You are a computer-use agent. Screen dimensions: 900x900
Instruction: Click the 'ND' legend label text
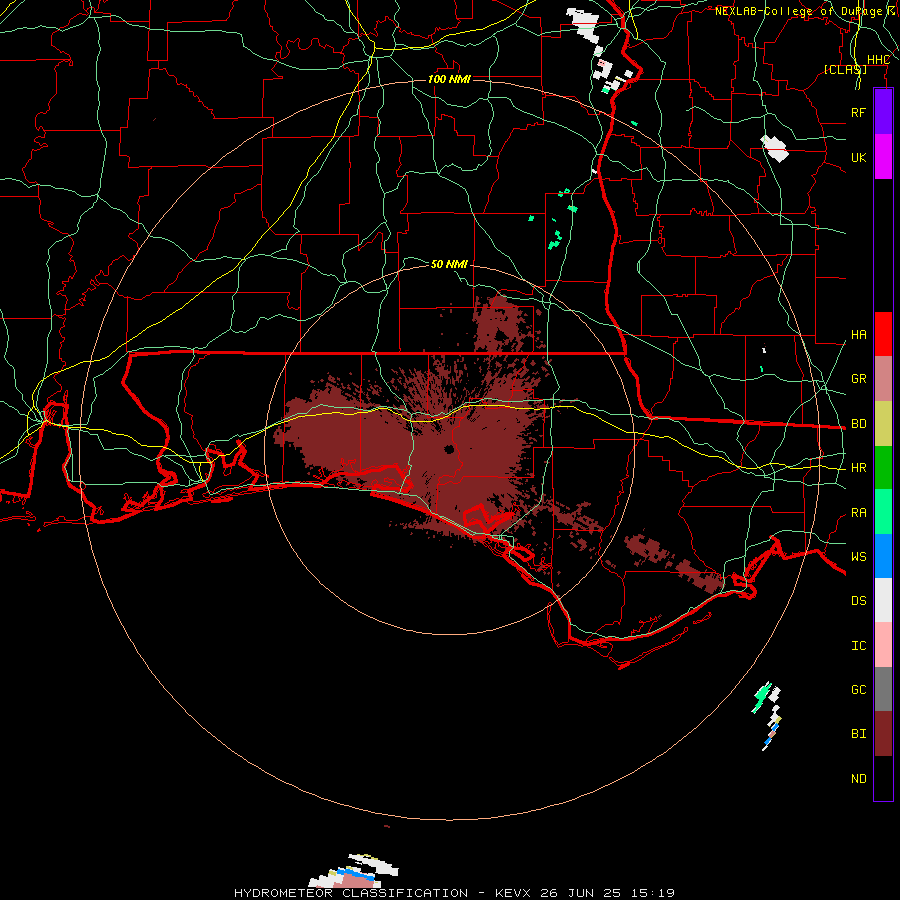[x=858, y=779]
